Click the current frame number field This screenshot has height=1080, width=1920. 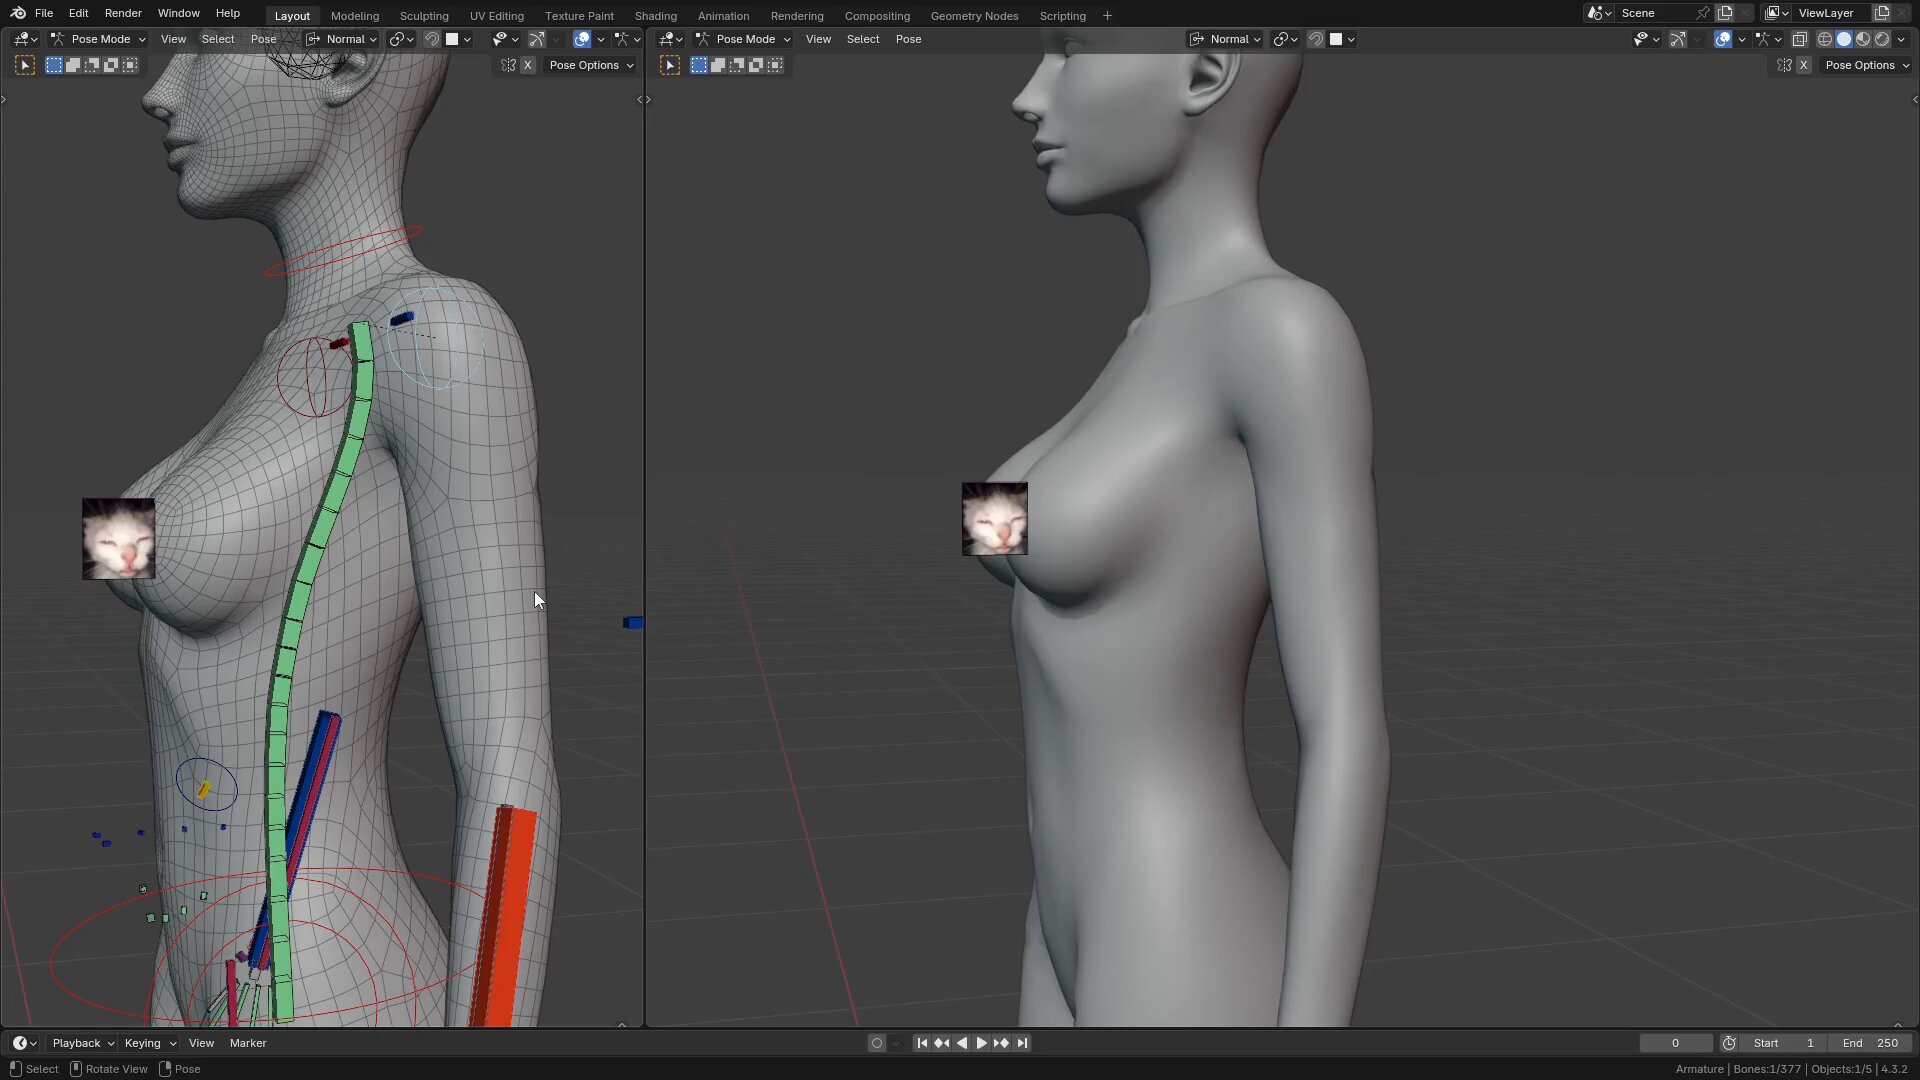1675,1043
